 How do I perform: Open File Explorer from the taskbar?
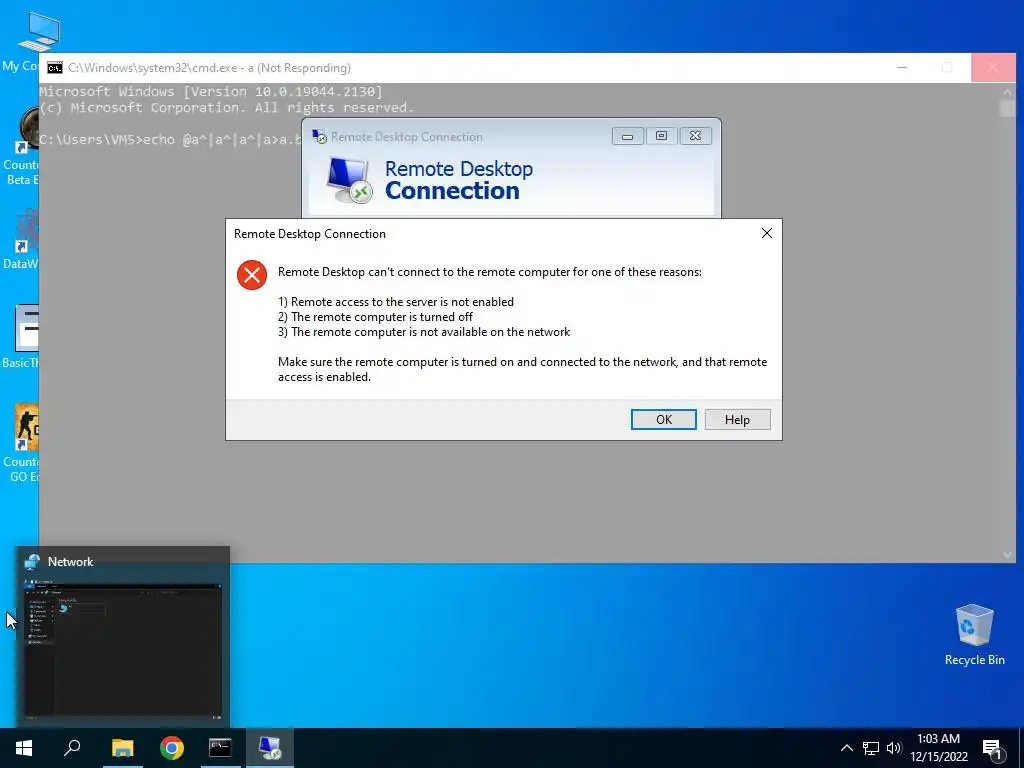tap(122, 748)
